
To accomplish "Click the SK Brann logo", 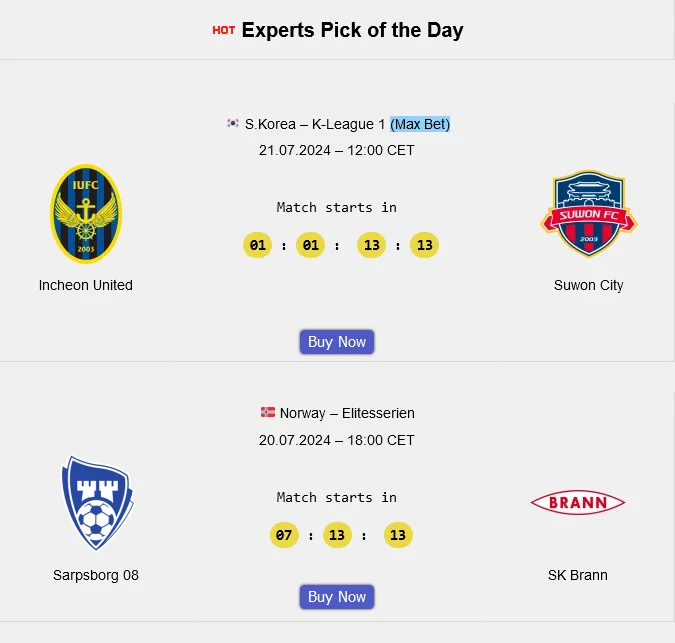I will 577,502.
